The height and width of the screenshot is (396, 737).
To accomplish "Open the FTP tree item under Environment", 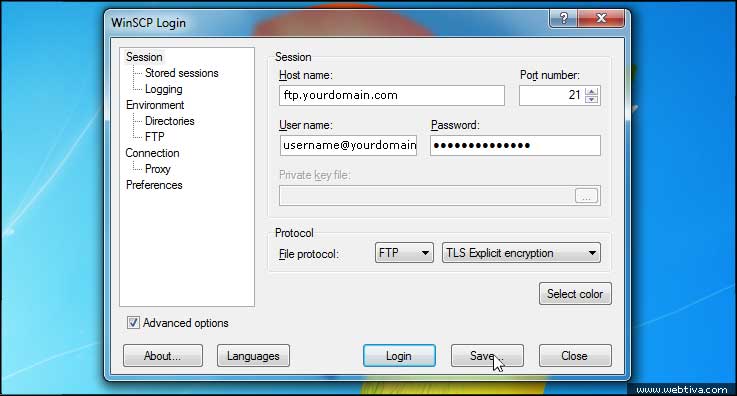I will tap(154, 137).
